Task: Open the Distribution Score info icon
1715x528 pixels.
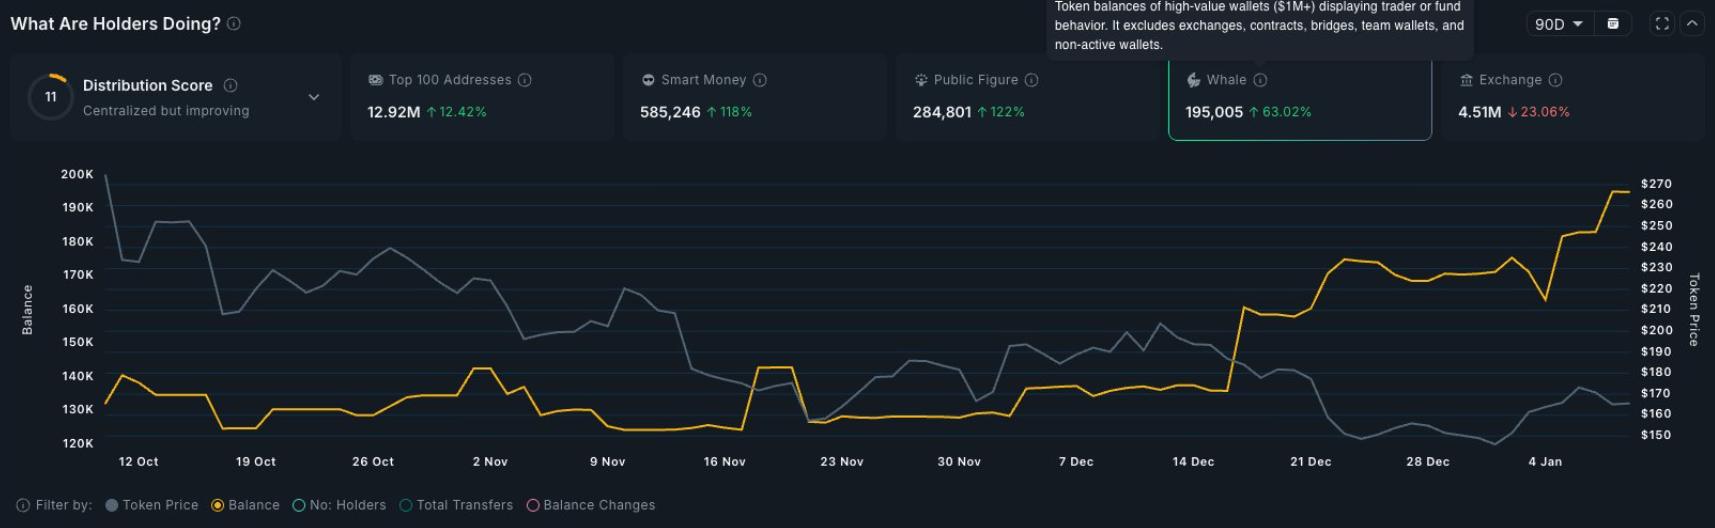Action: [x=230, y=85]
